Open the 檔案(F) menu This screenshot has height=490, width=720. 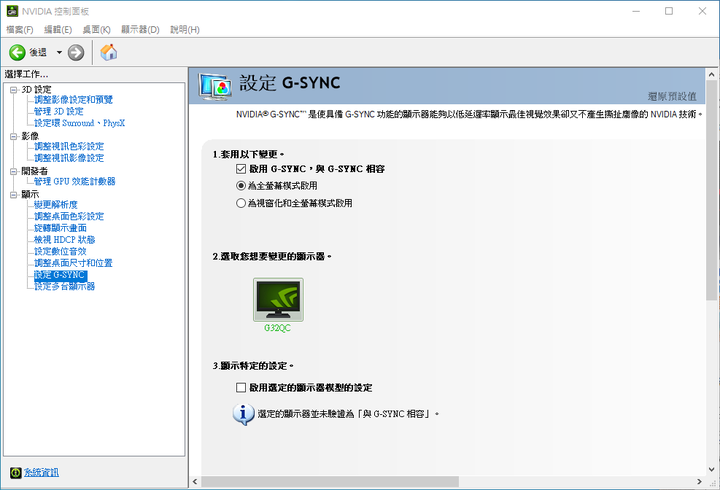20,29
